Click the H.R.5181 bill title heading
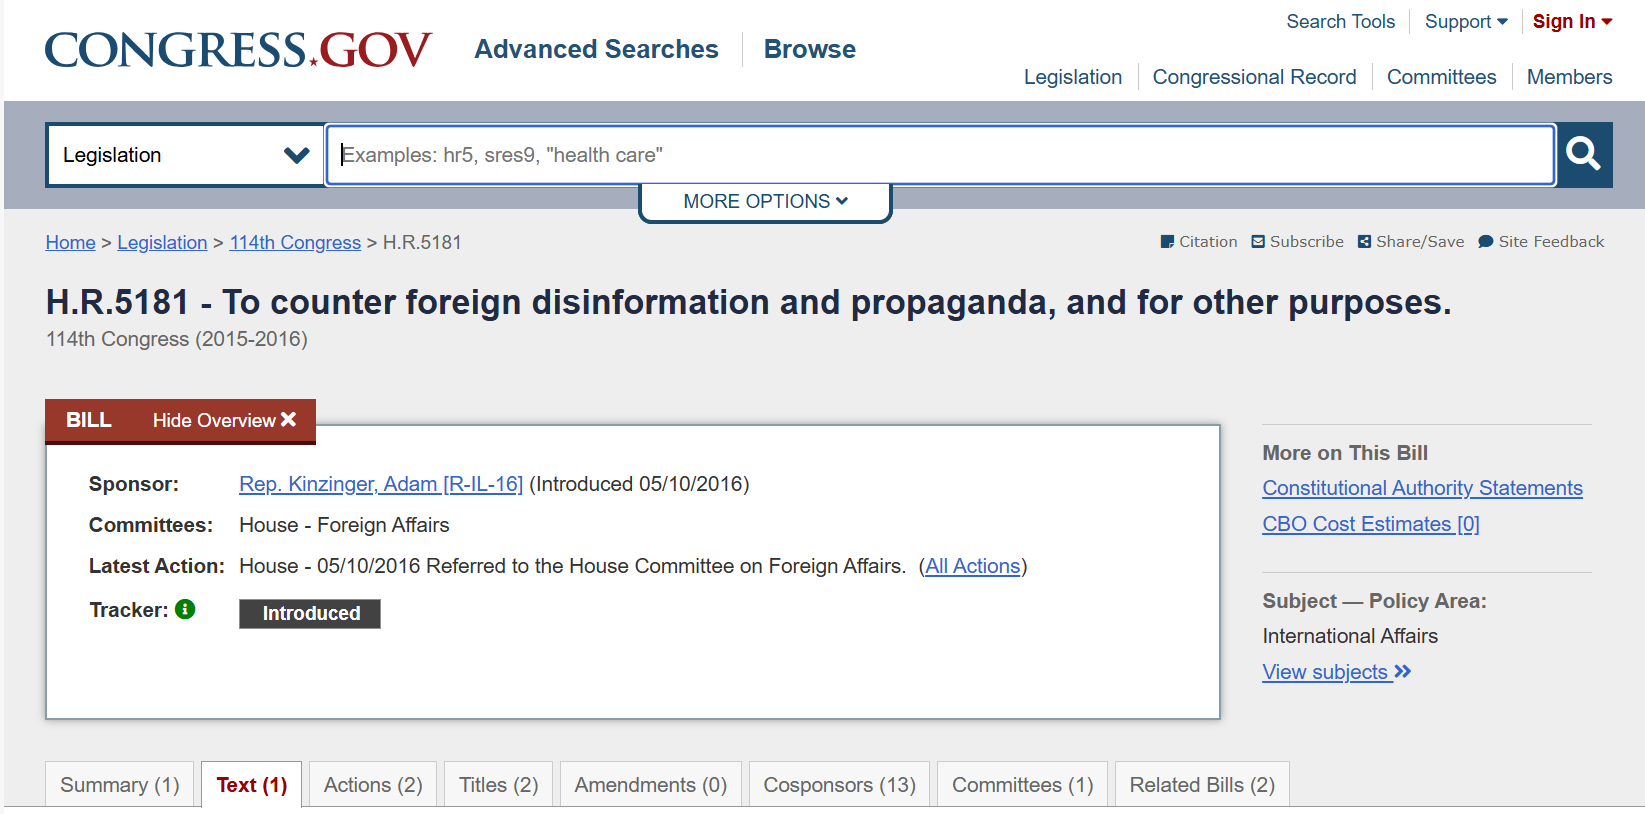Screen dimensions: 1645x814 (x=749, y=302)
